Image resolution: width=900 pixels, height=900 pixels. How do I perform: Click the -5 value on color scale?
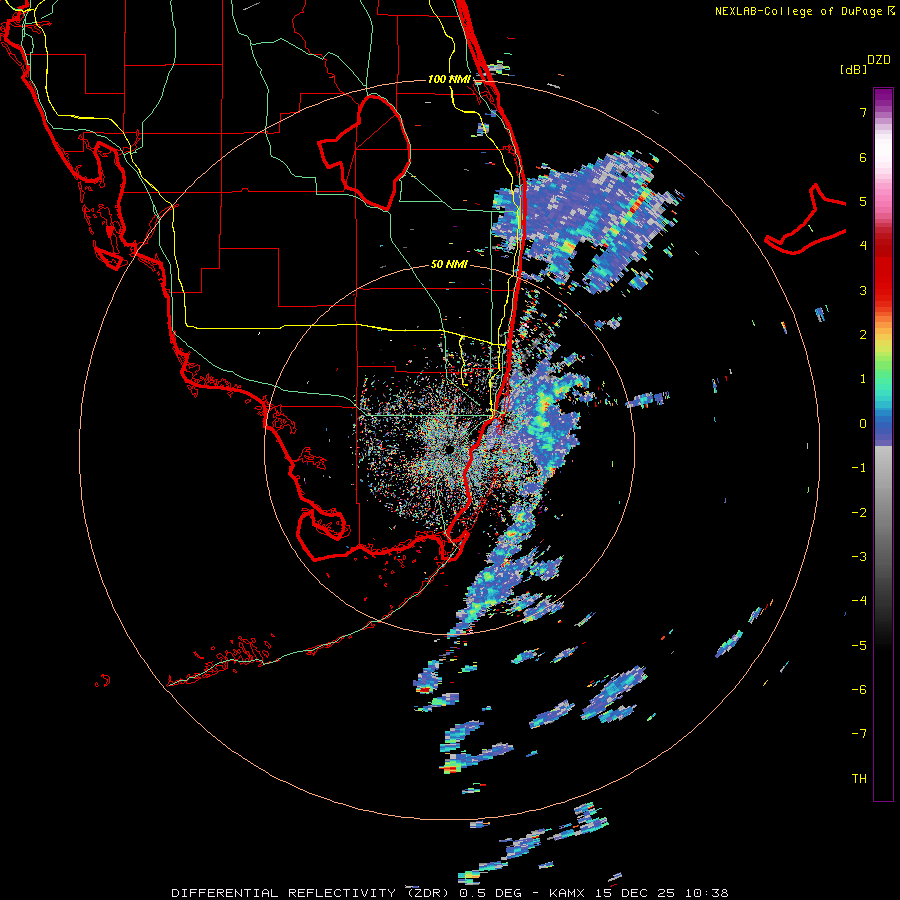[859, 646]
